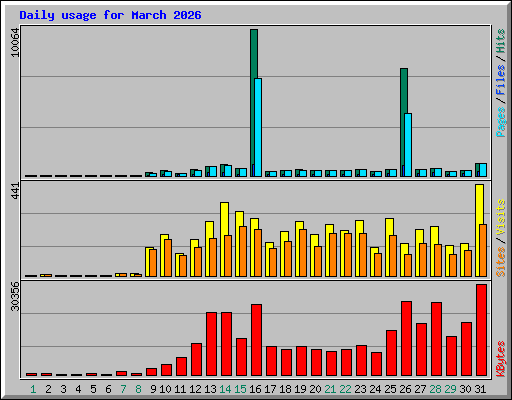
Task: Click the day 1 label on x-axis
Action: 33,389
